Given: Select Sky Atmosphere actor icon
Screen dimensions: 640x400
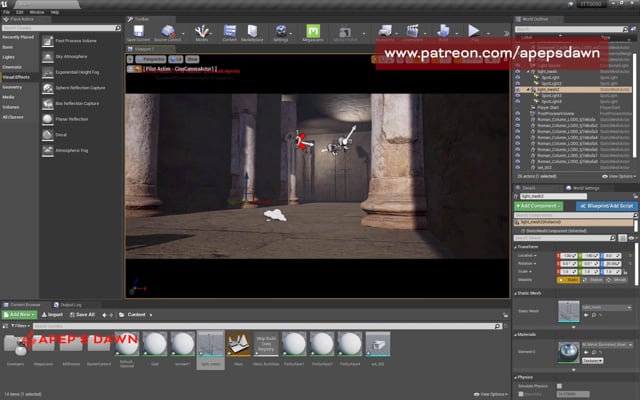Looking at the screenshot, I should pos(48,57).
